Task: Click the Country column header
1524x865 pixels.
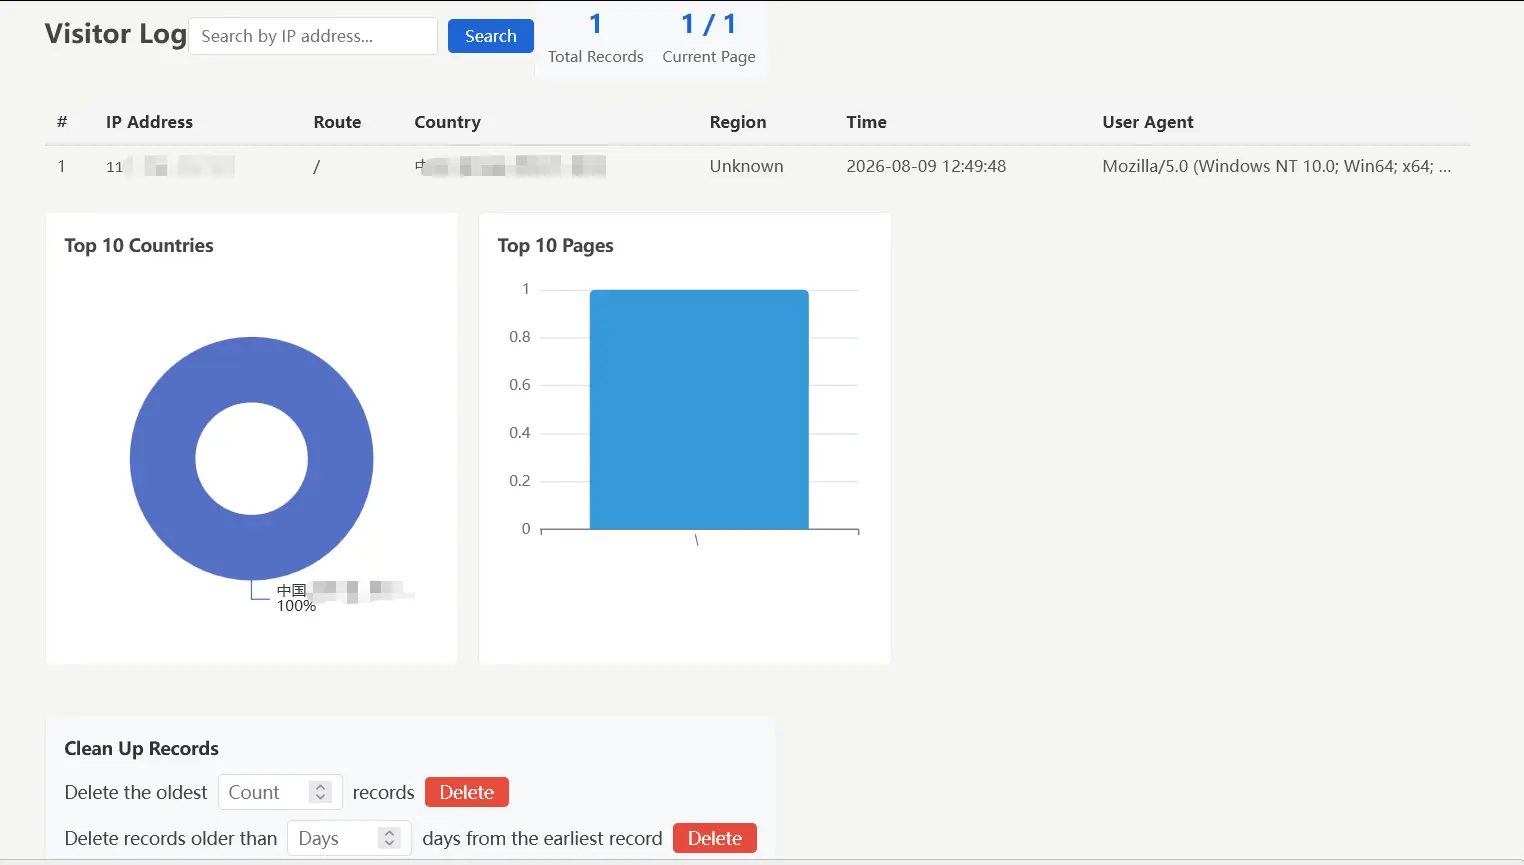Action: [447, 122]
